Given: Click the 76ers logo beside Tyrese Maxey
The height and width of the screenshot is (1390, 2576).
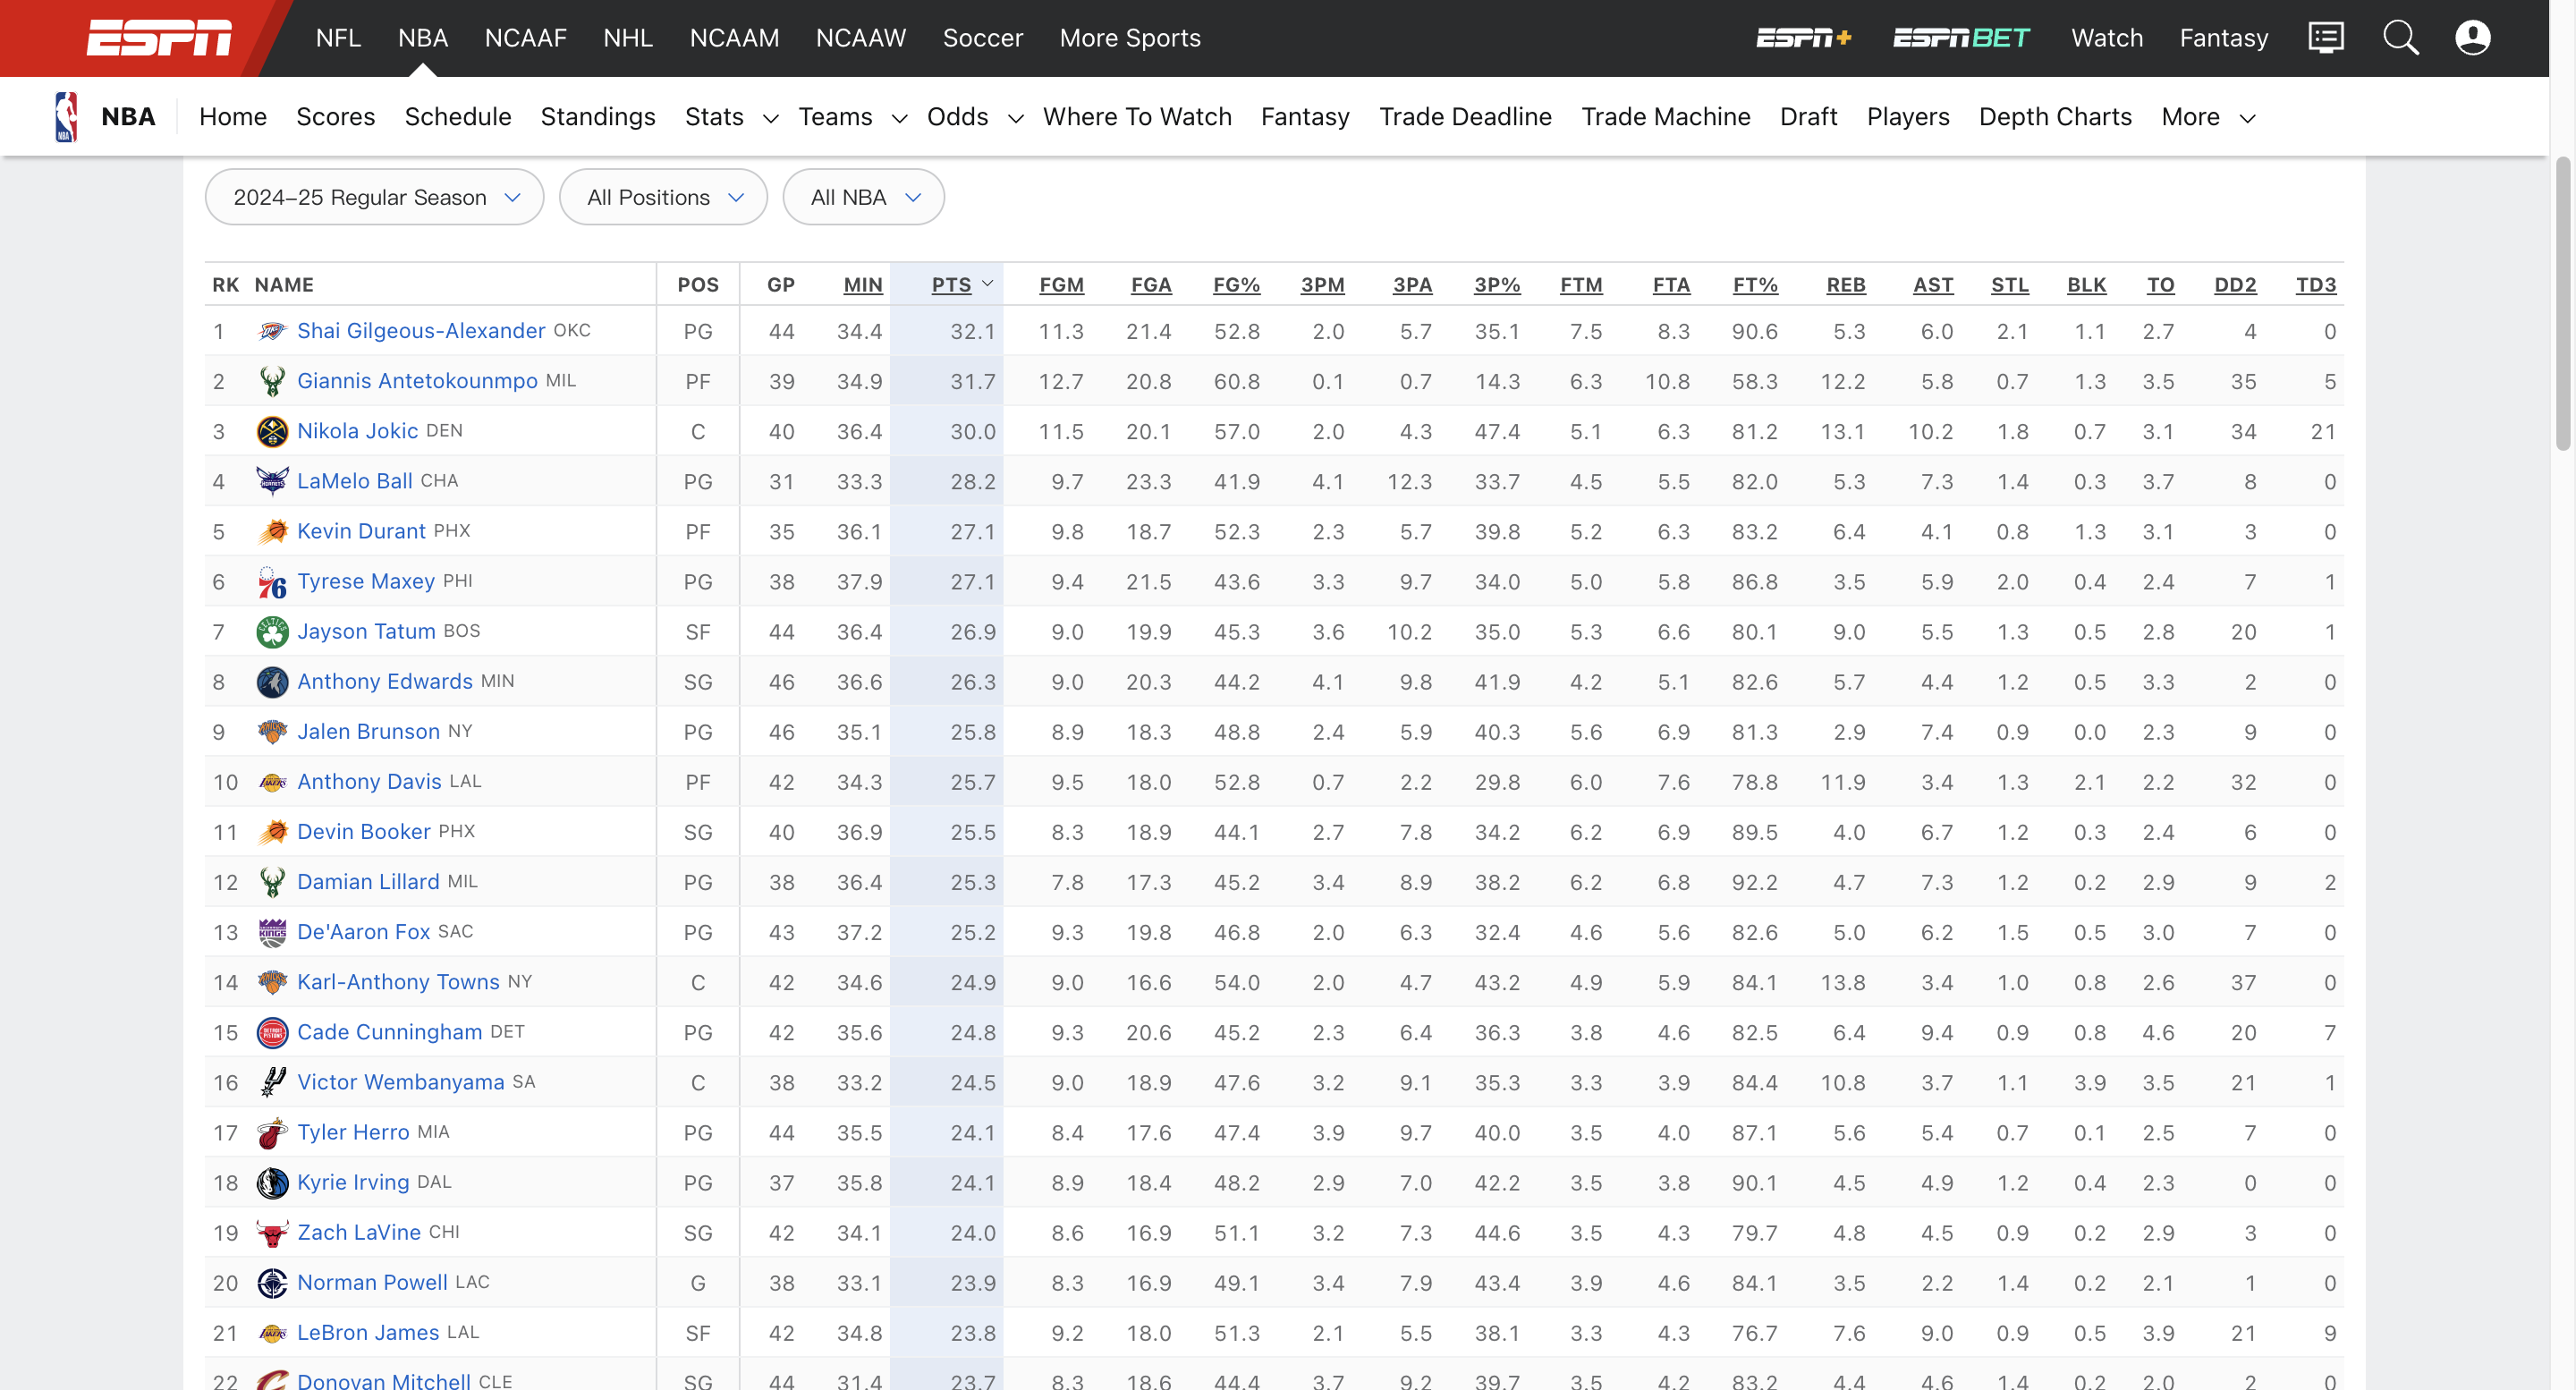Looking at the screenshot, I should point(272,581).
